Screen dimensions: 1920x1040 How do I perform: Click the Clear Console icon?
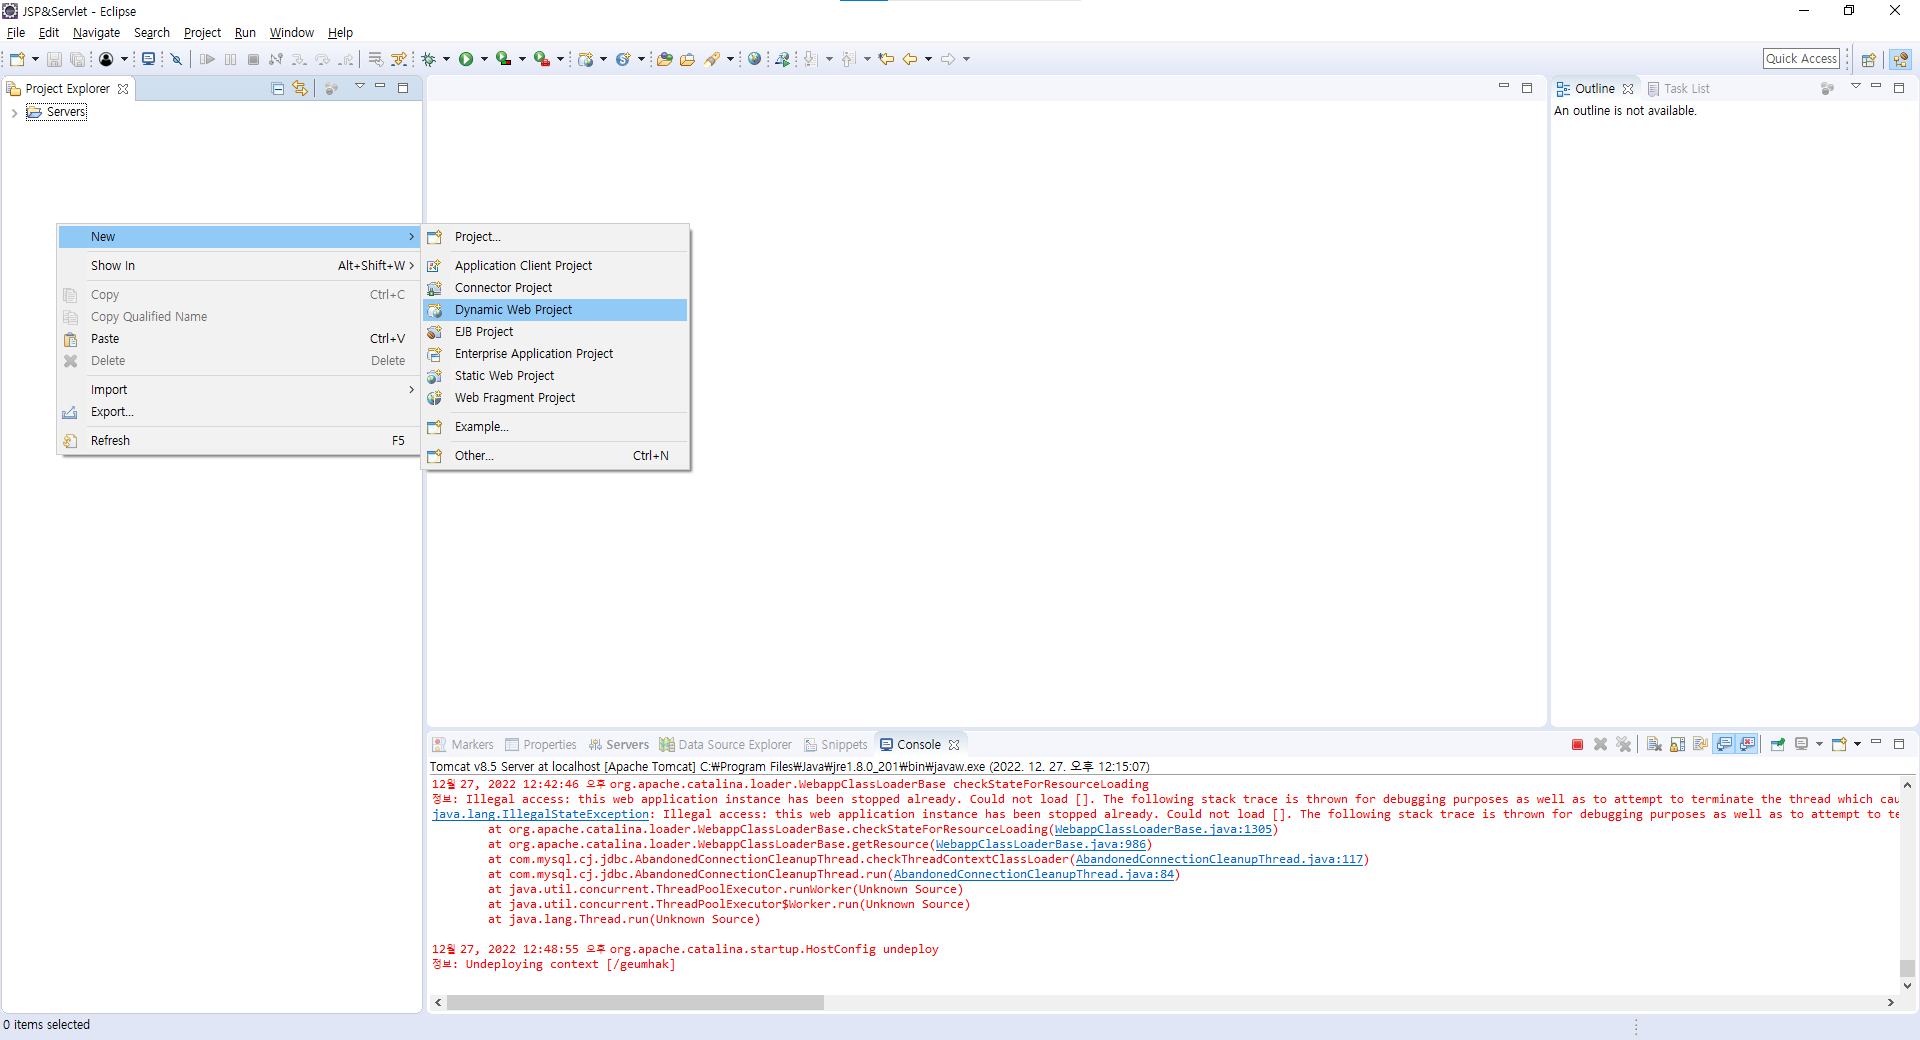point(1654,744)
